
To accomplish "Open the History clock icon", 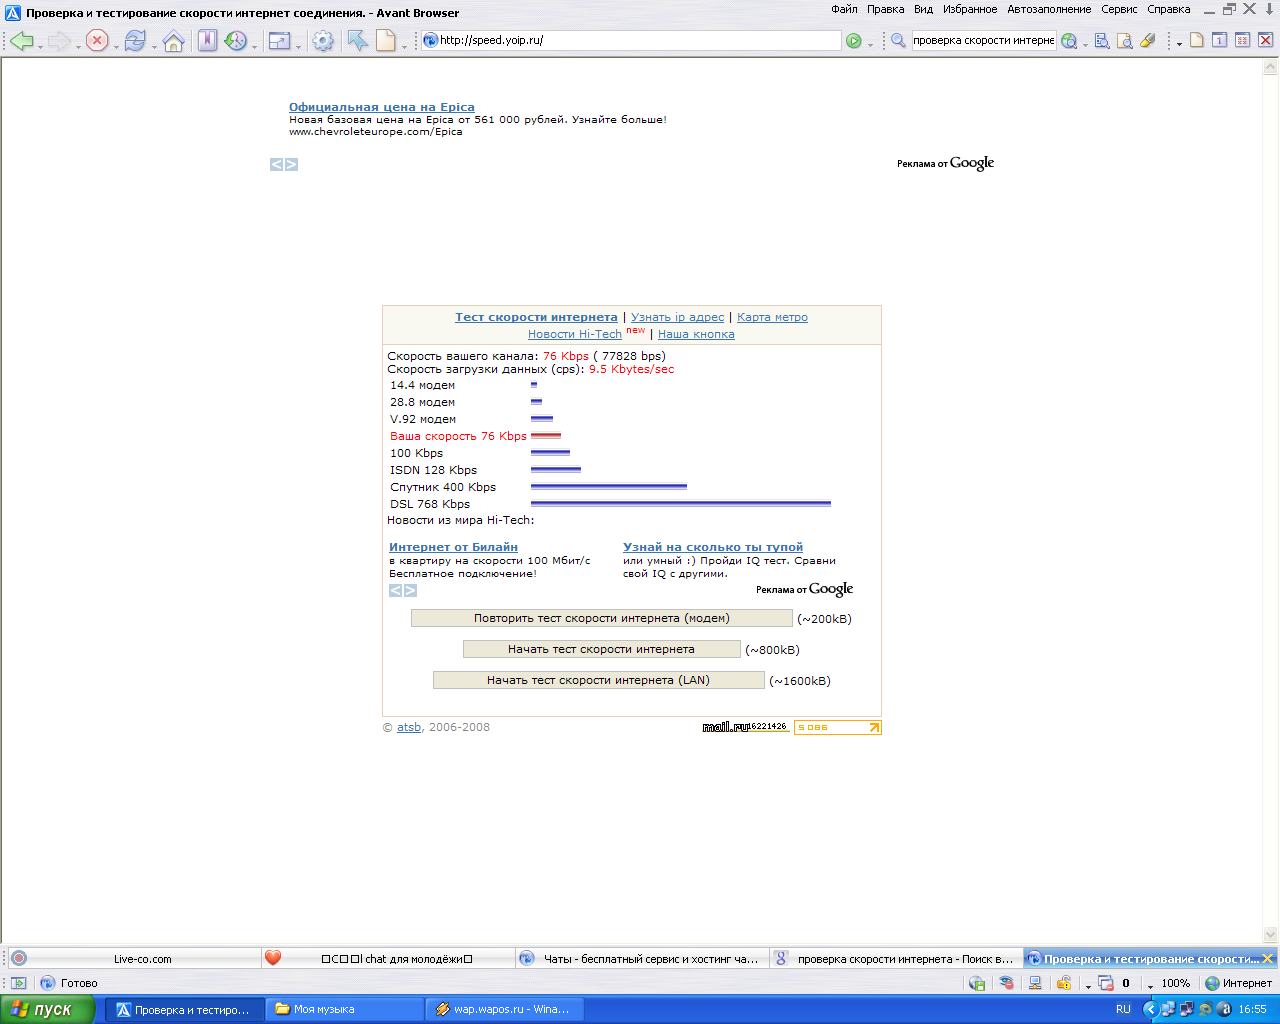I will 235,41.
